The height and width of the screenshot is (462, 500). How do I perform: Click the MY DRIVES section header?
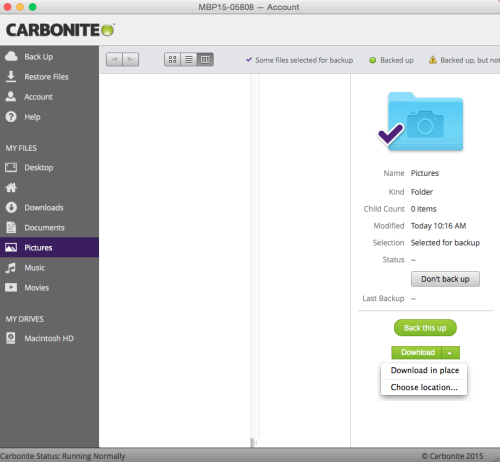click(x=24, y=319)
